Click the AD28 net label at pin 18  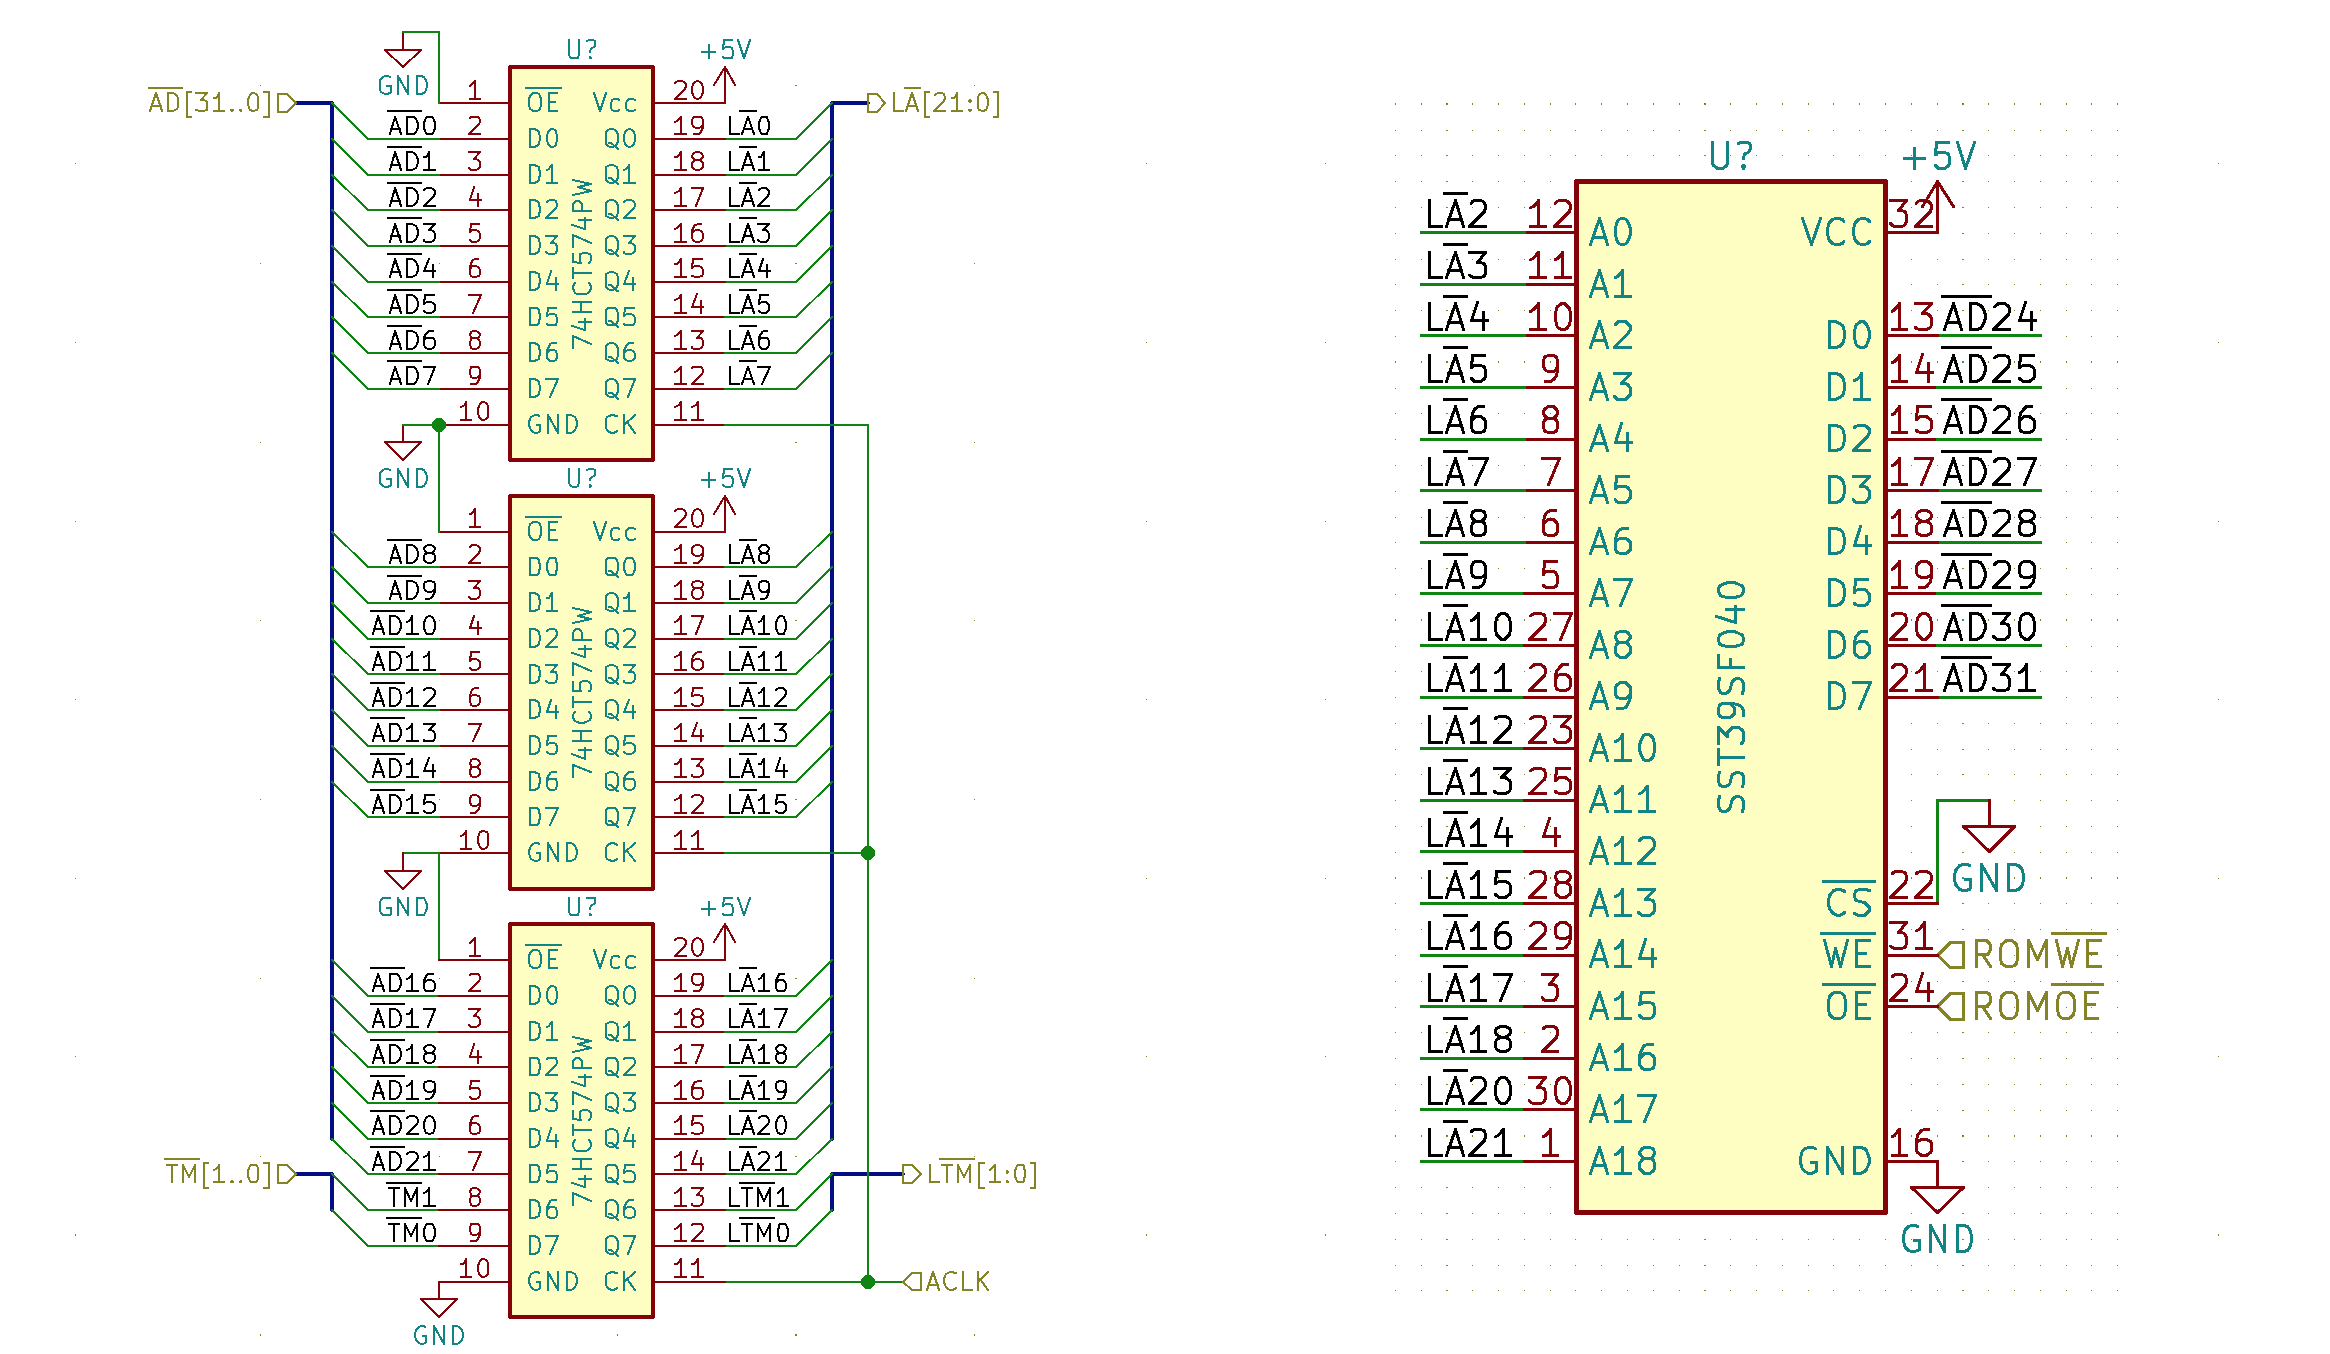tap(1990, 523)
